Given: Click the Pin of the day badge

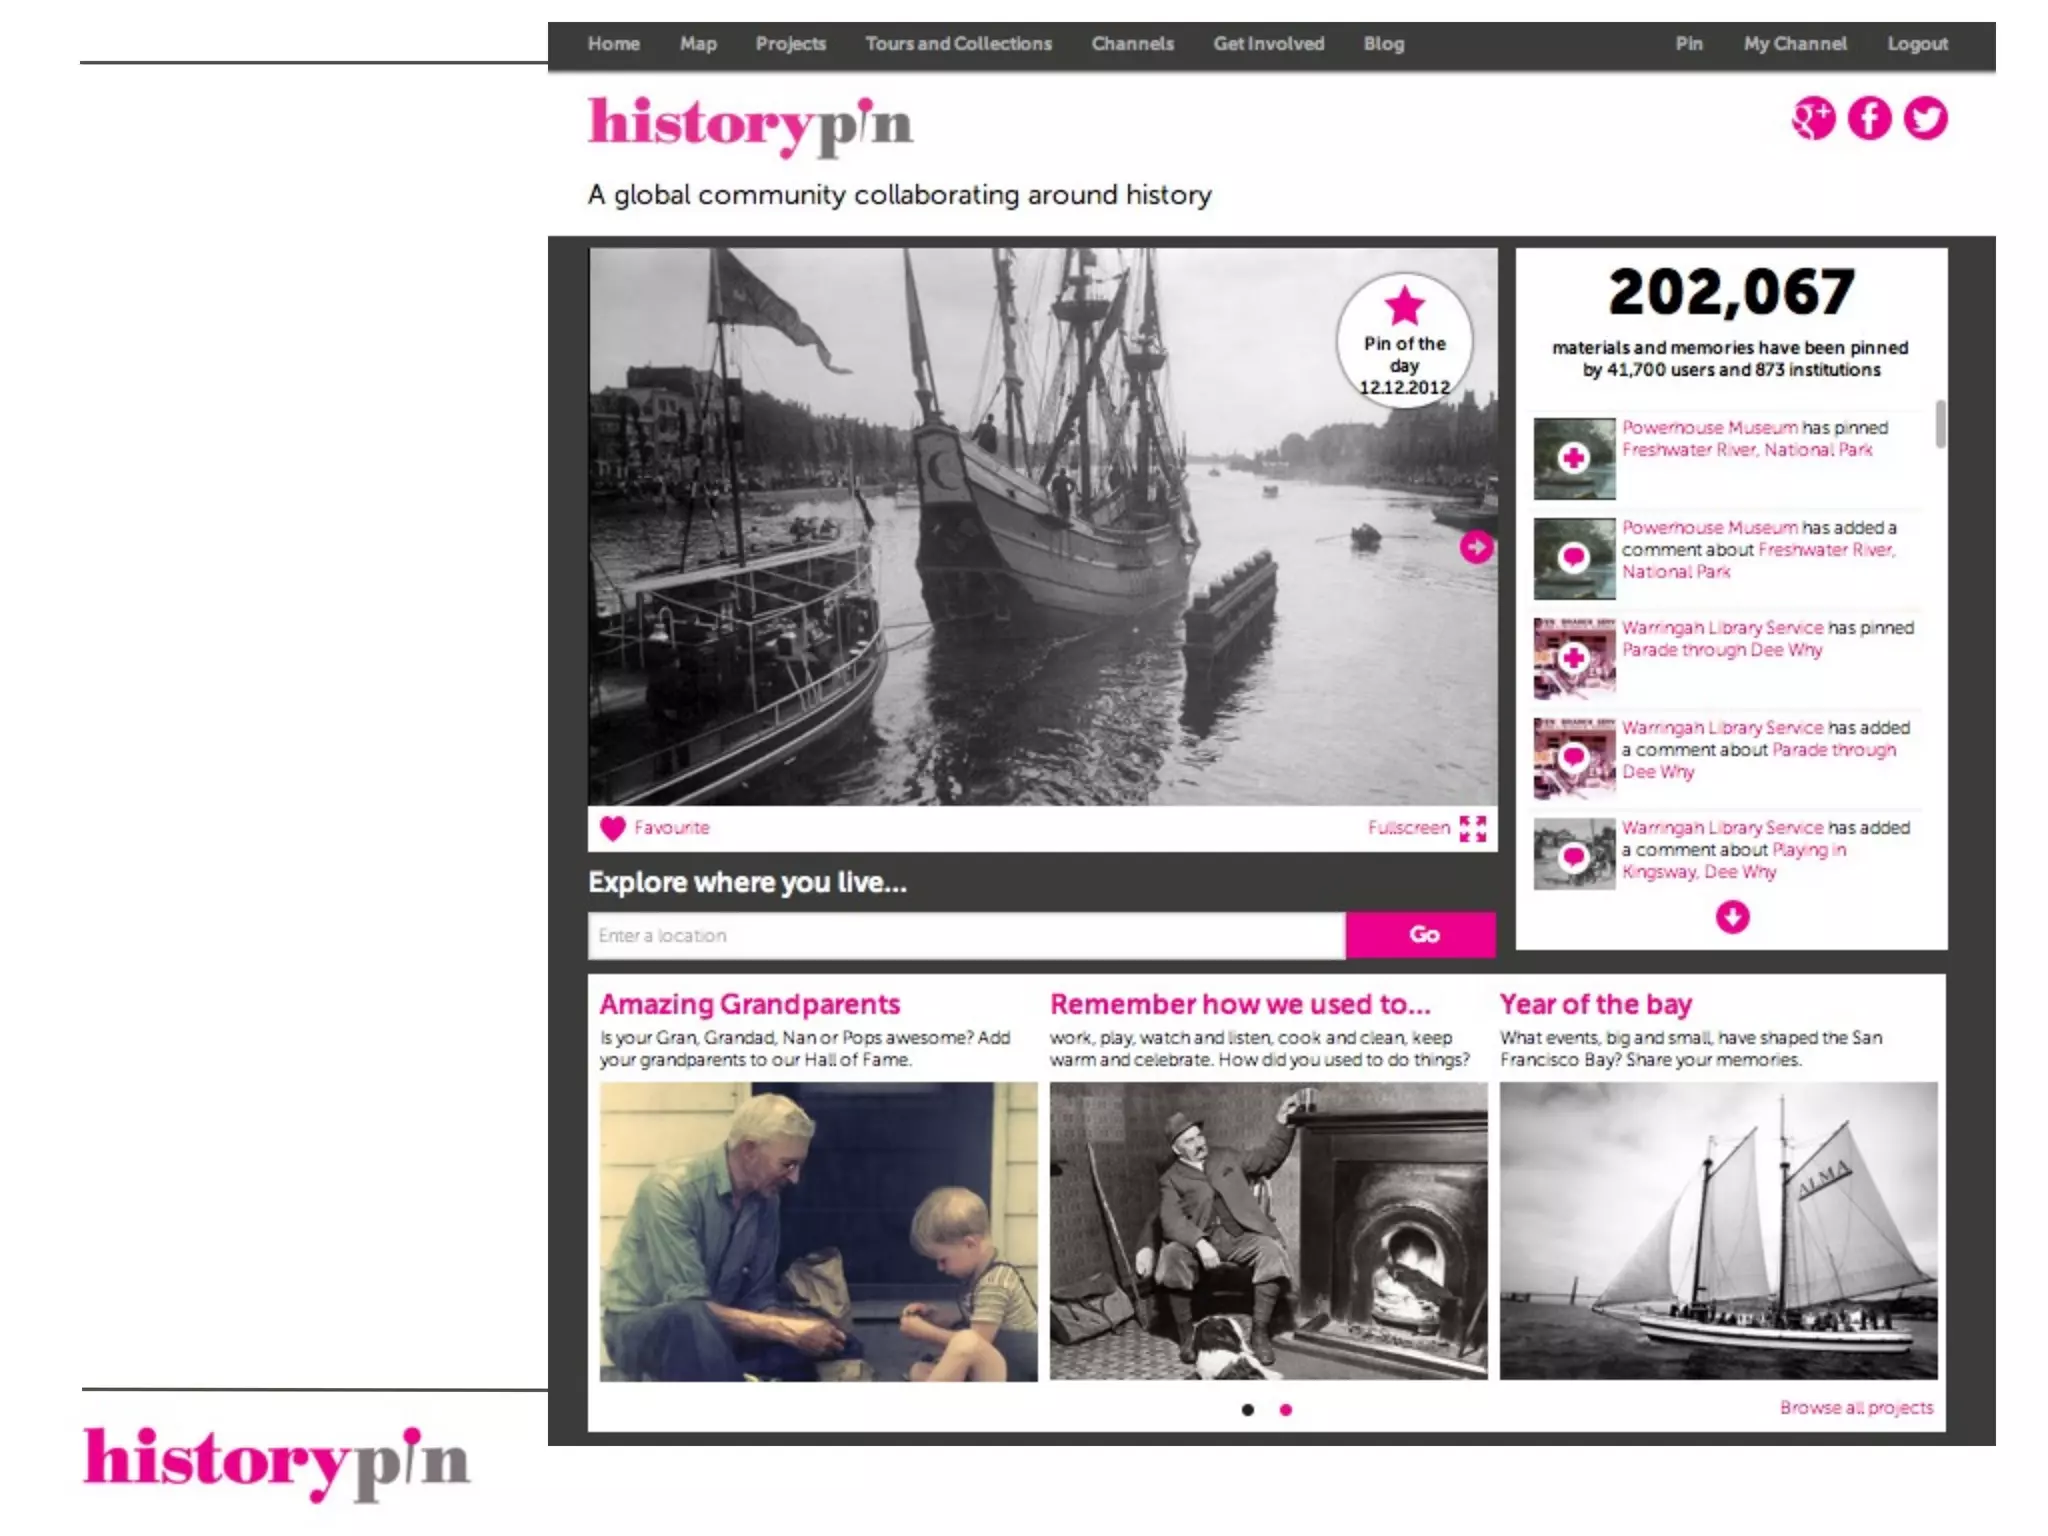Looking at the screenshot, I should (1404, 340).
